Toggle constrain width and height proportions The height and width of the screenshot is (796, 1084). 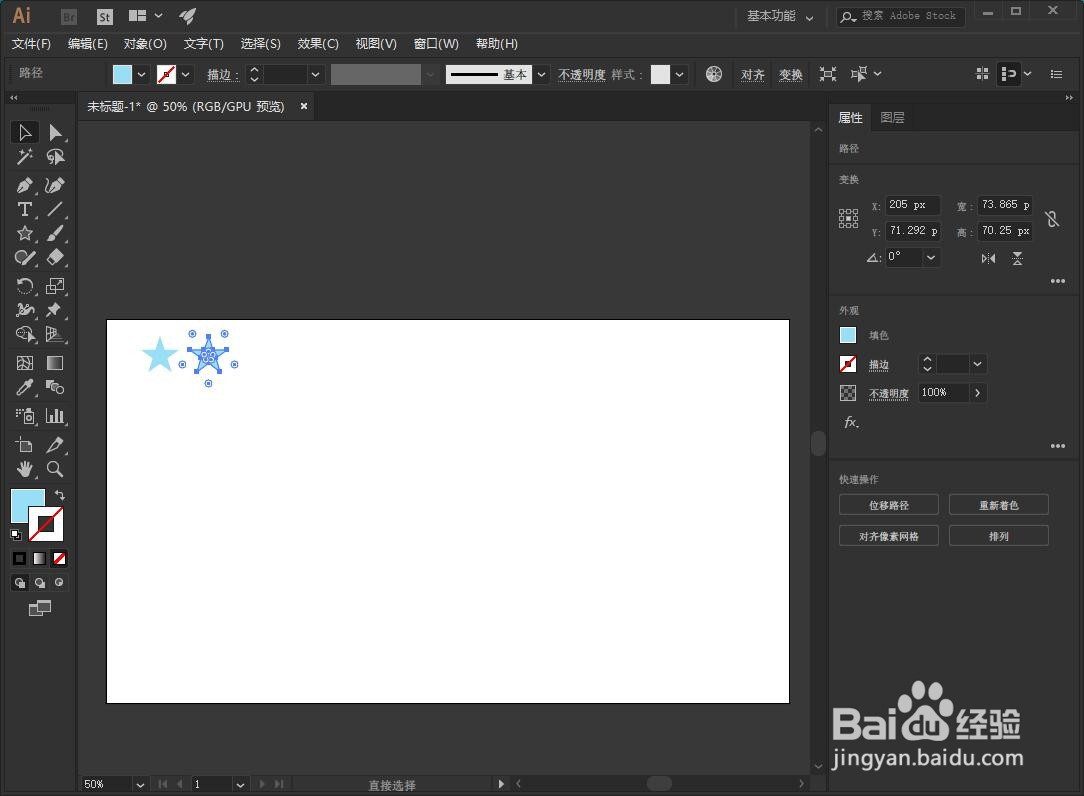(x=1052, y=219)
